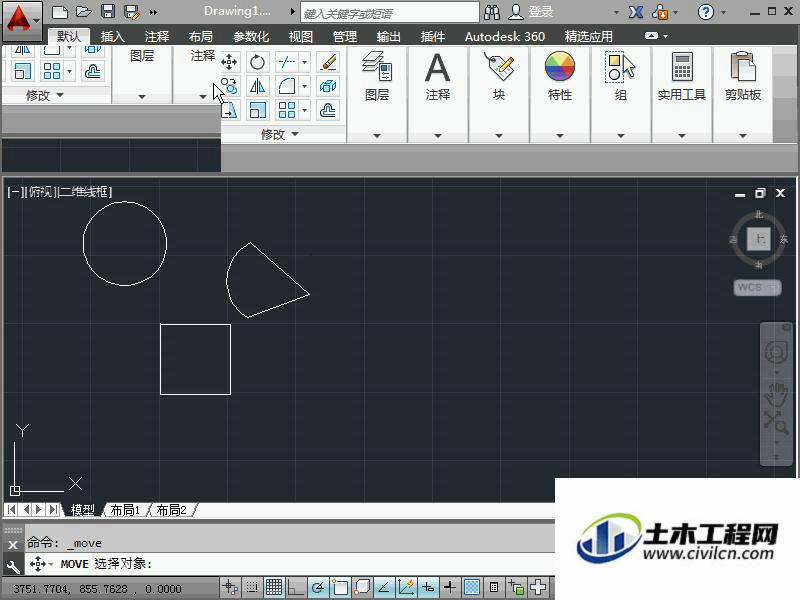Screen dimensions: 800x600
Task: Click the Explode tool
Action: (328, 86)
